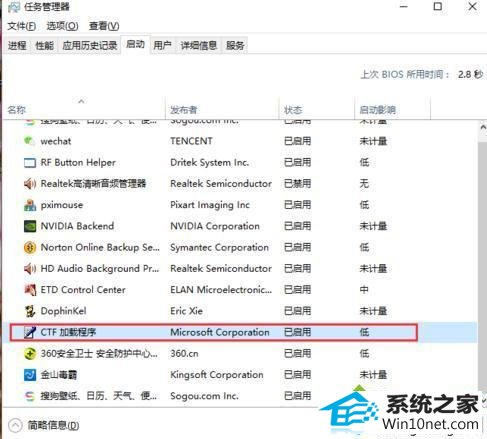
Task: Switch to the 进程 tab
Action: [x=17, y=45]
